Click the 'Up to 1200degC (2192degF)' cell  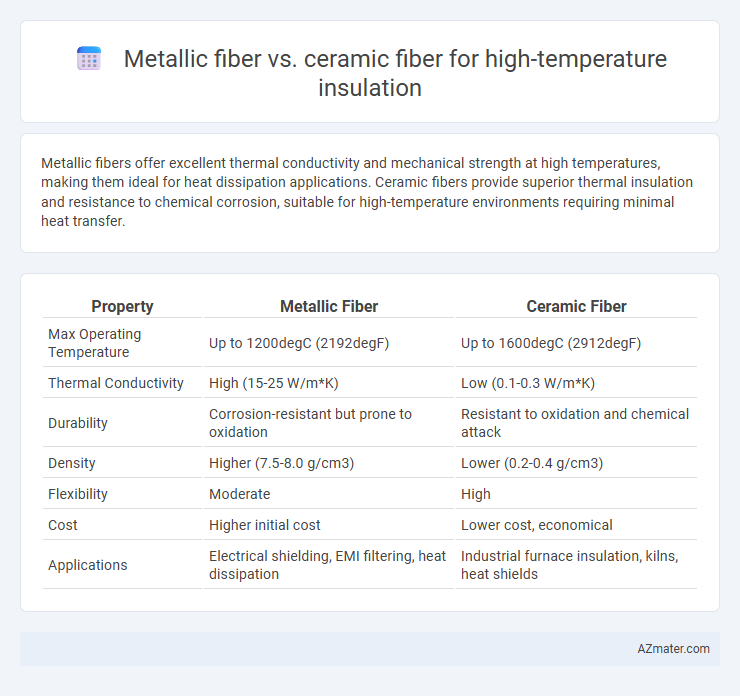point(329,343)
